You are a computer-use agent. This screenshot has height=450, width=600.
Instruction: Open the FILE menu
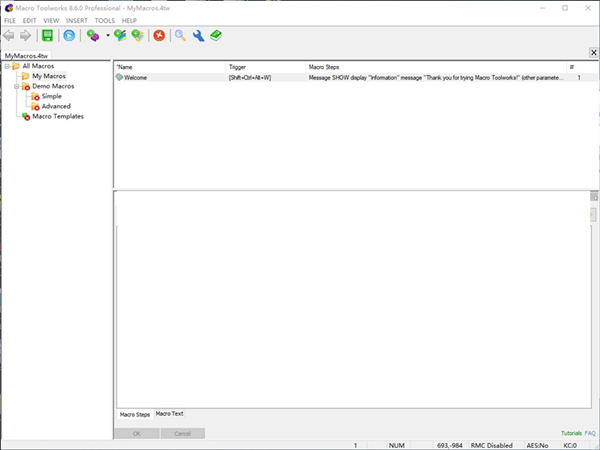pyautogui.click(x=10, y=21)
